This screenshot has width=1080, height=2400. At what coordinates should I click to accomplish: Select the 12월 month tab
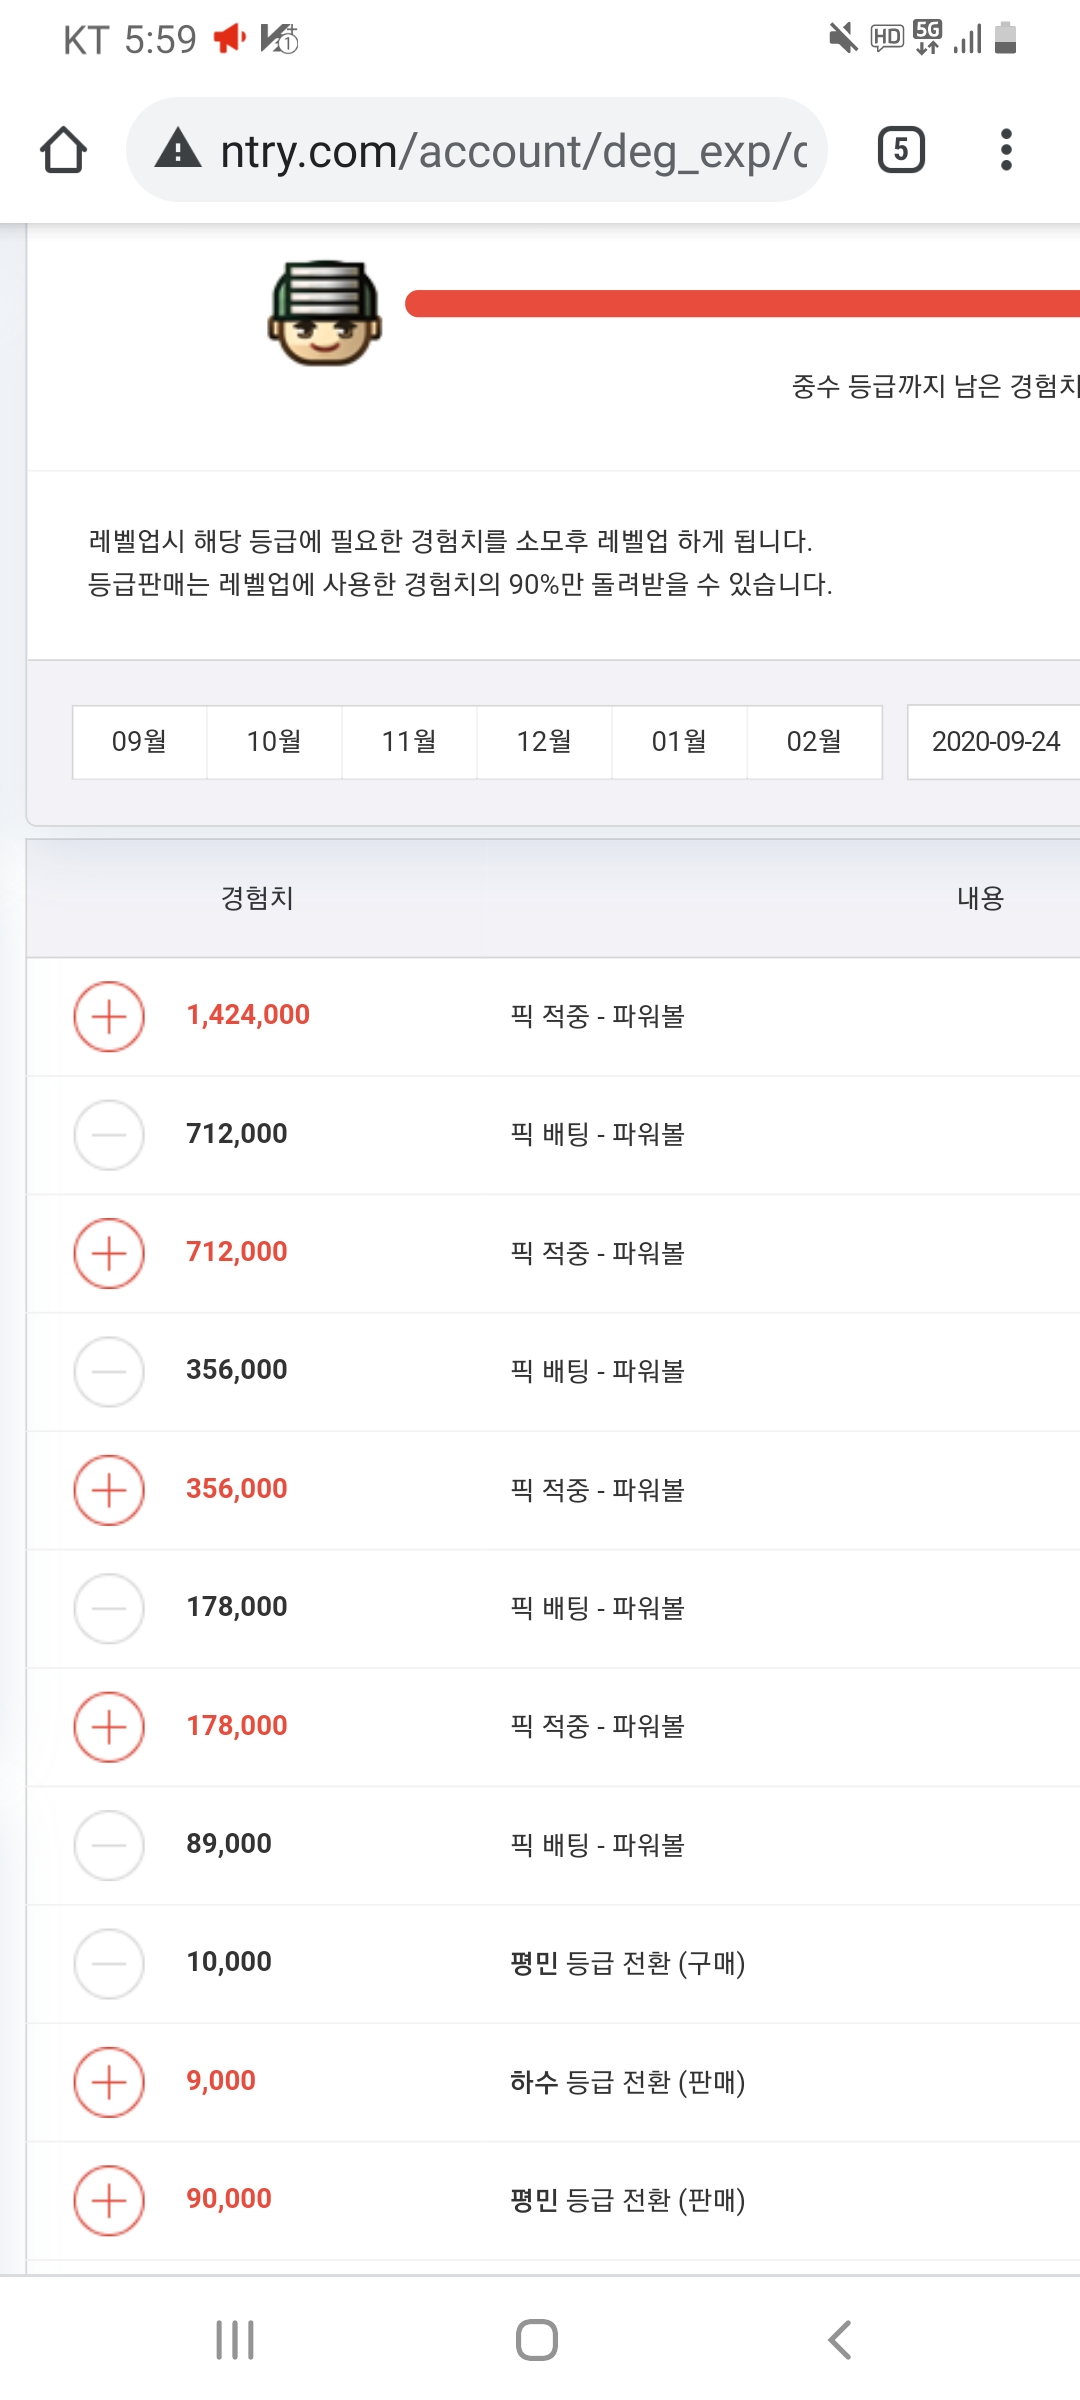tap(544, 742)
